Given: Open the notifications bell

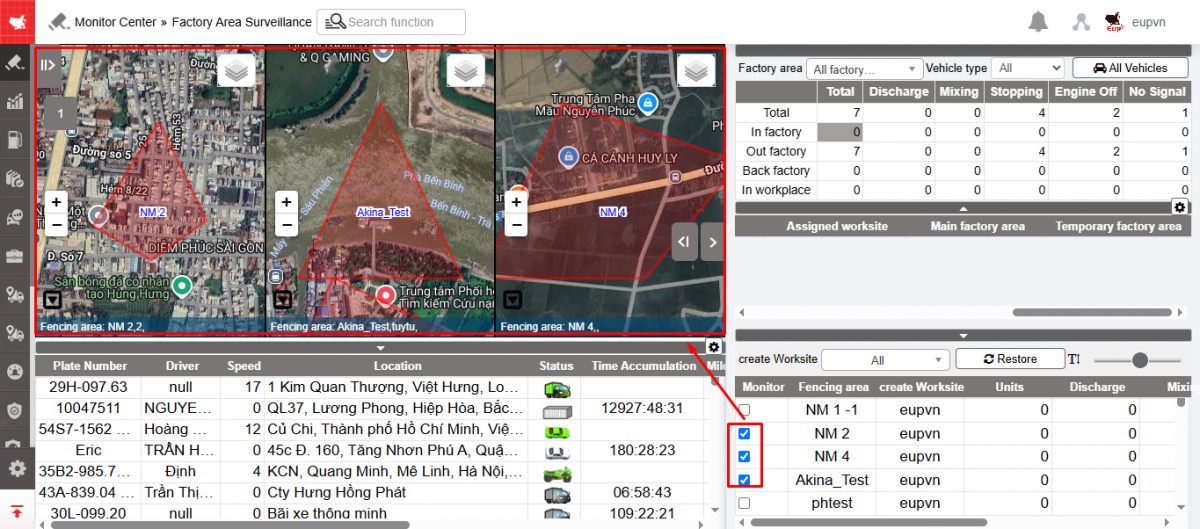Looking at the screenshot, I should tap(1039, 22).
